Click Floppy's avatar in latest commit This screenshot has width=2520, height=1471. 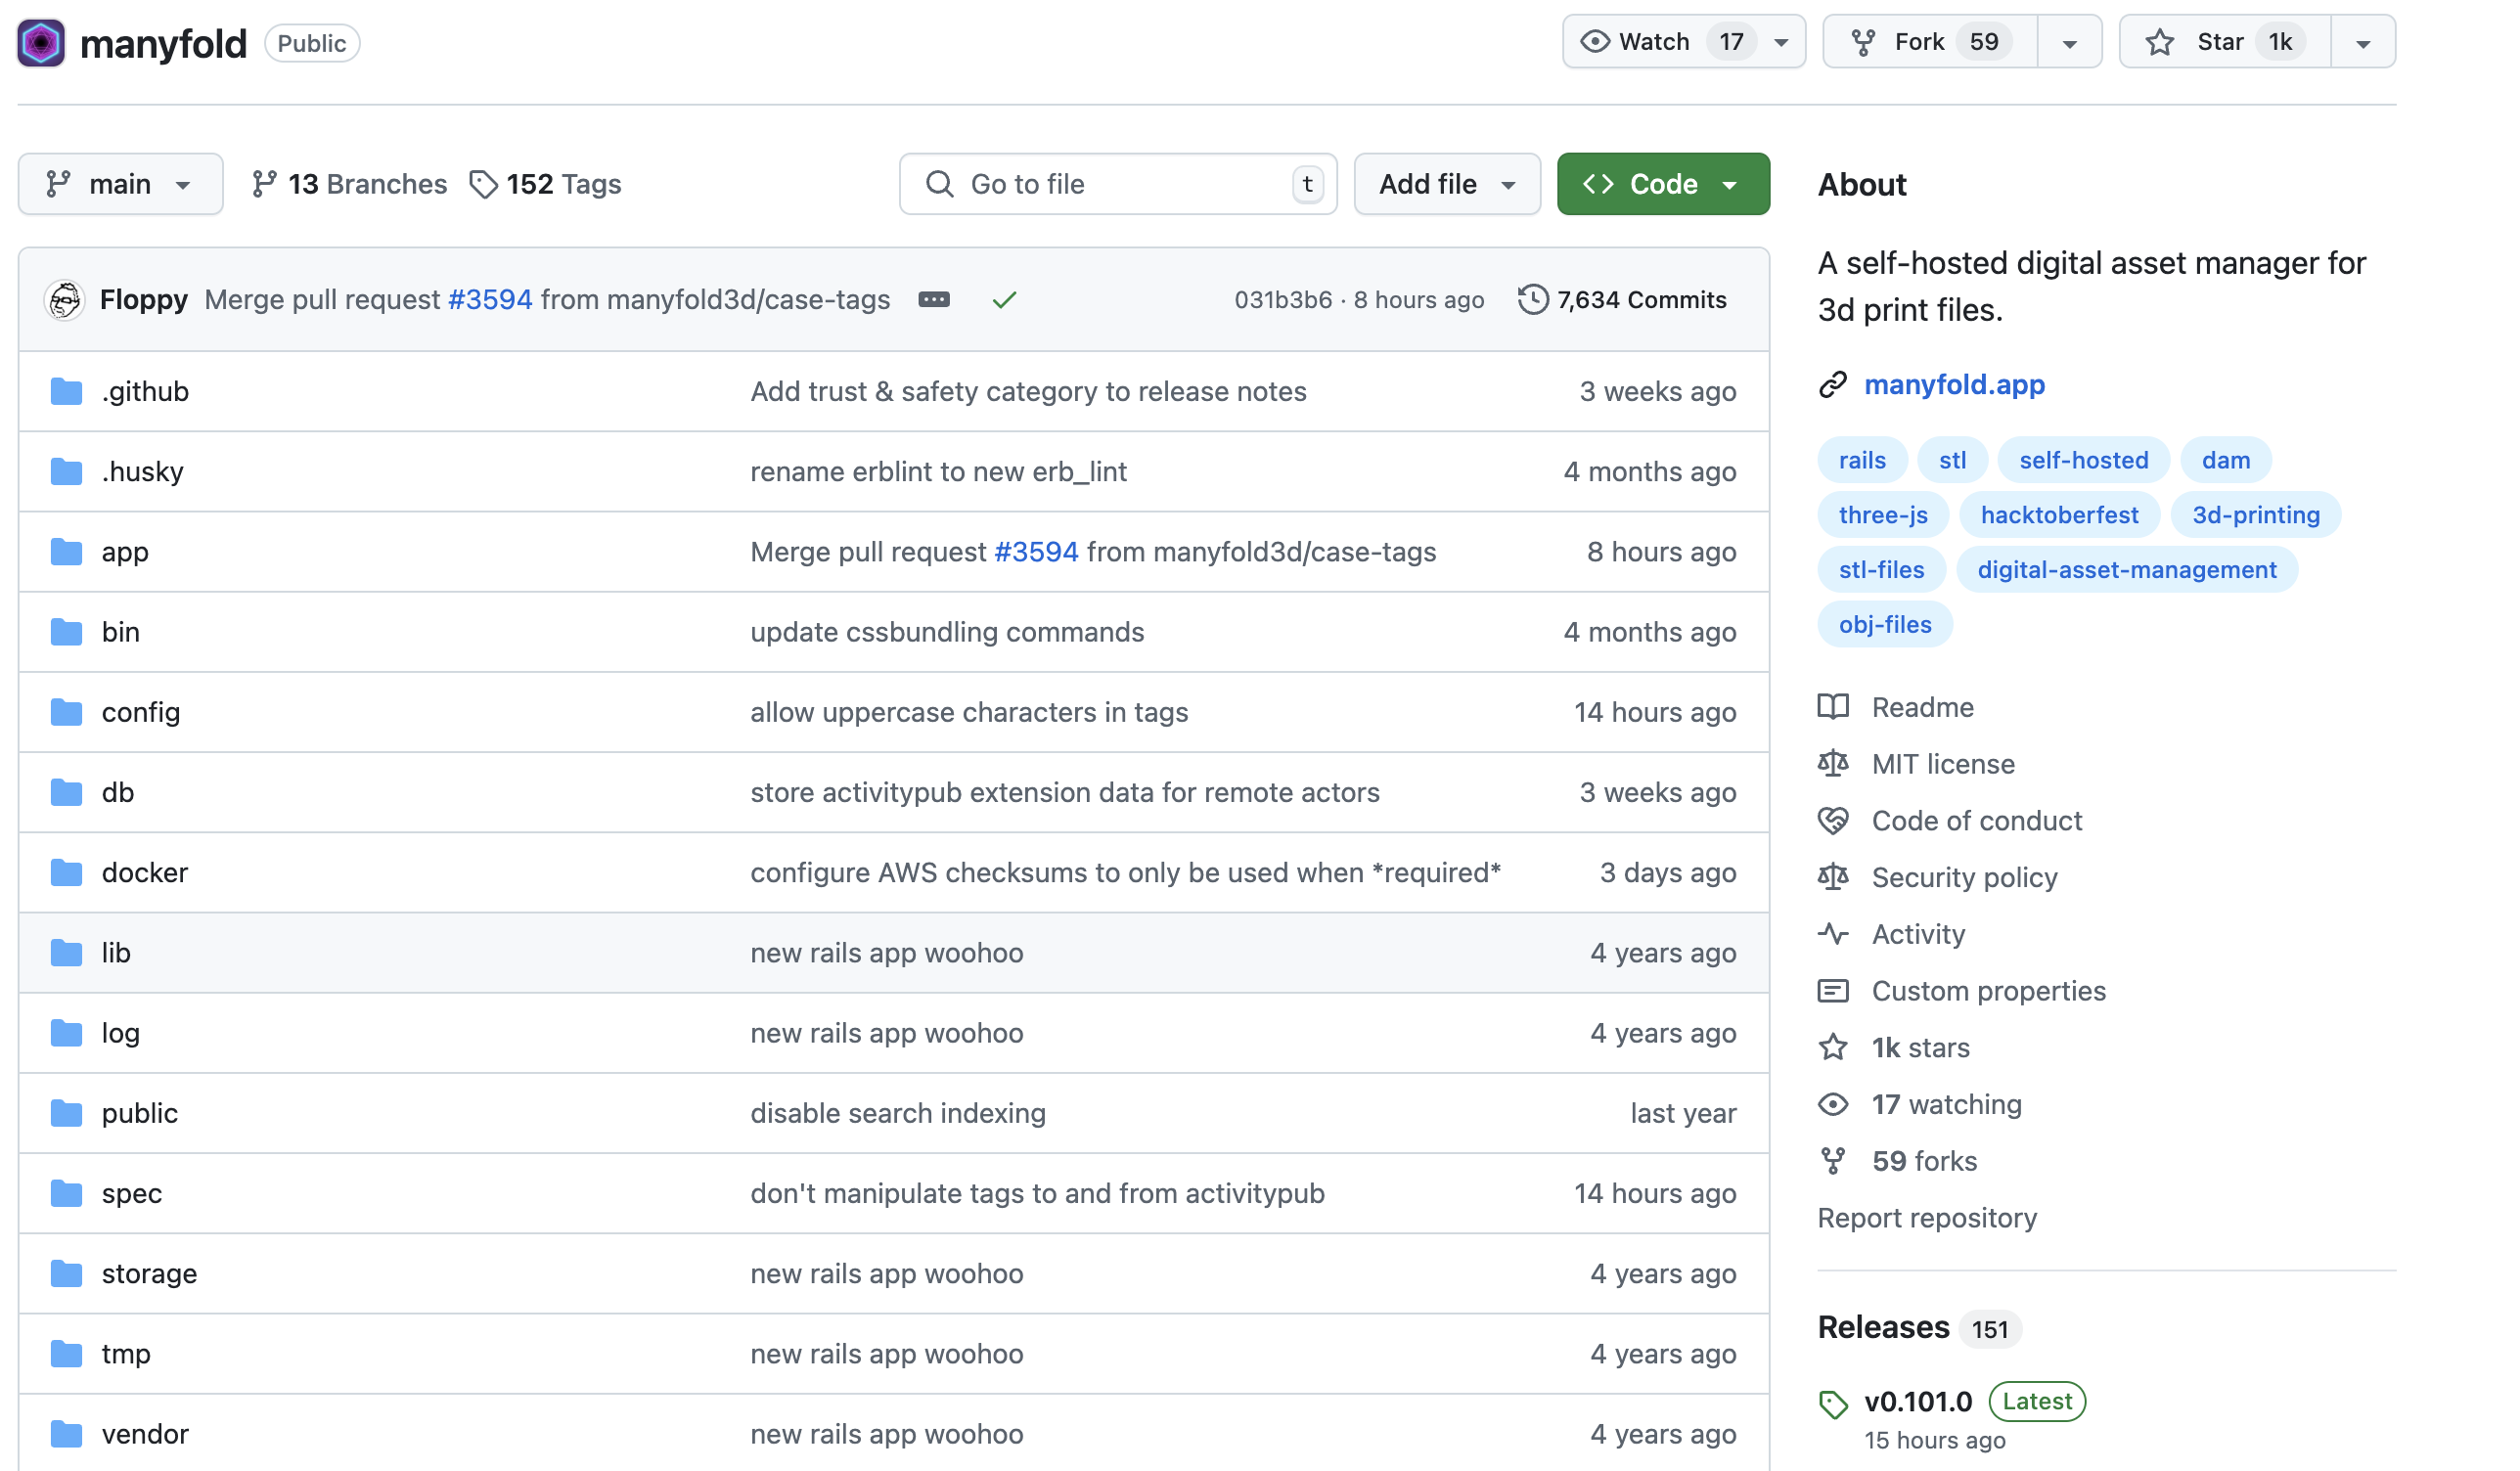pos(64,300)
